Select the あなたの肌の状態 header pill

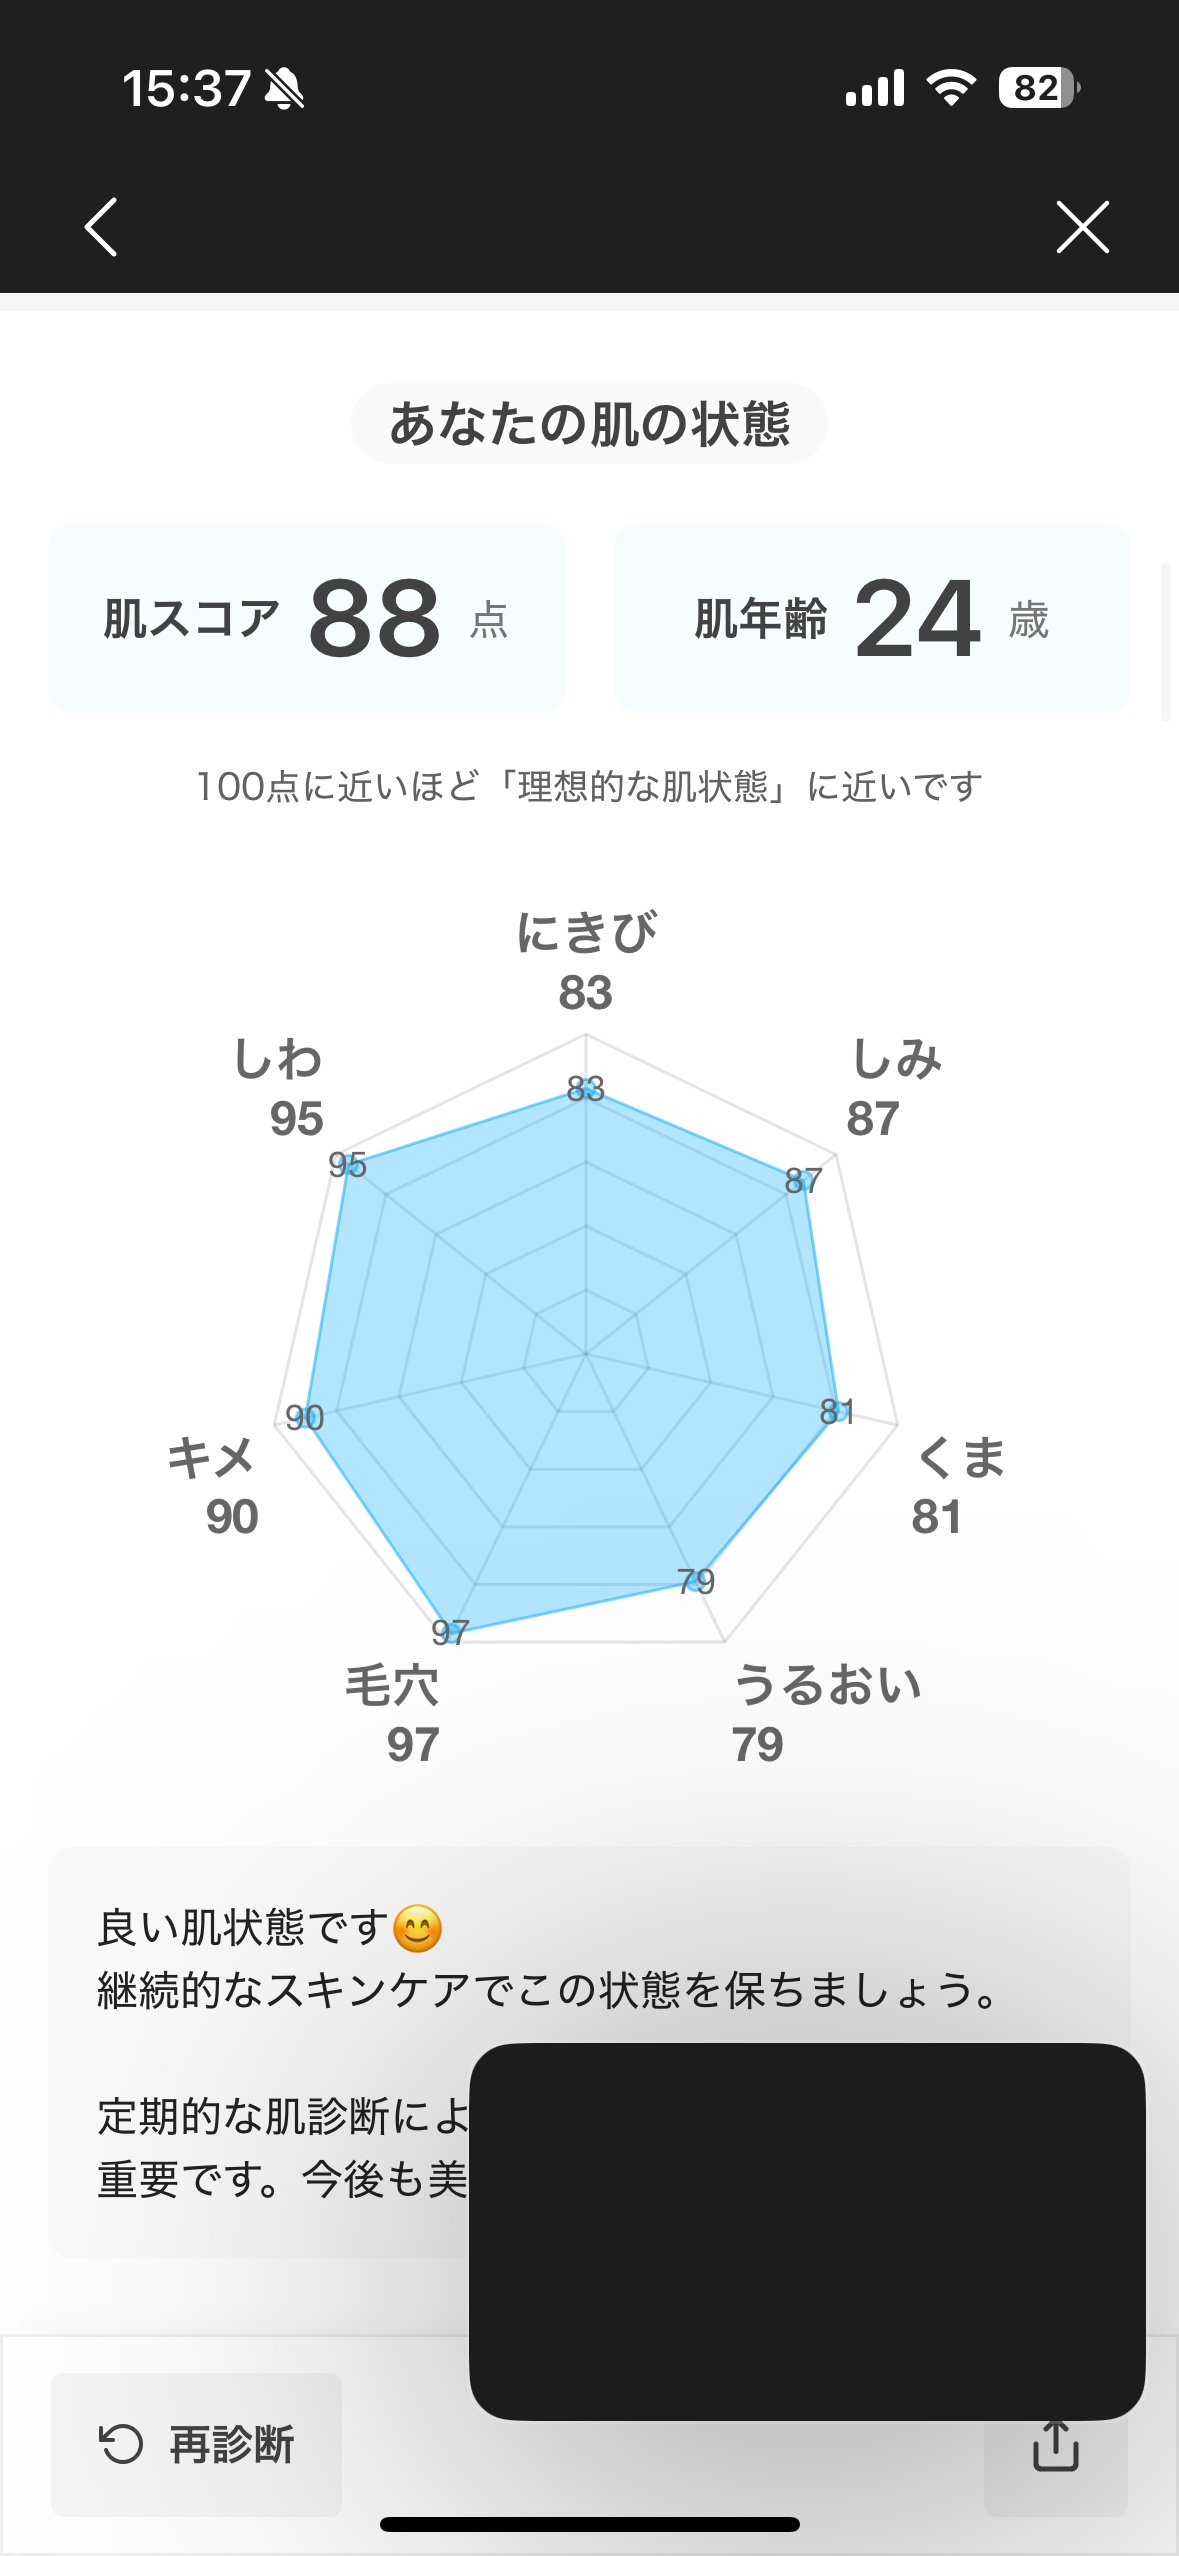[x=589, y=423]
